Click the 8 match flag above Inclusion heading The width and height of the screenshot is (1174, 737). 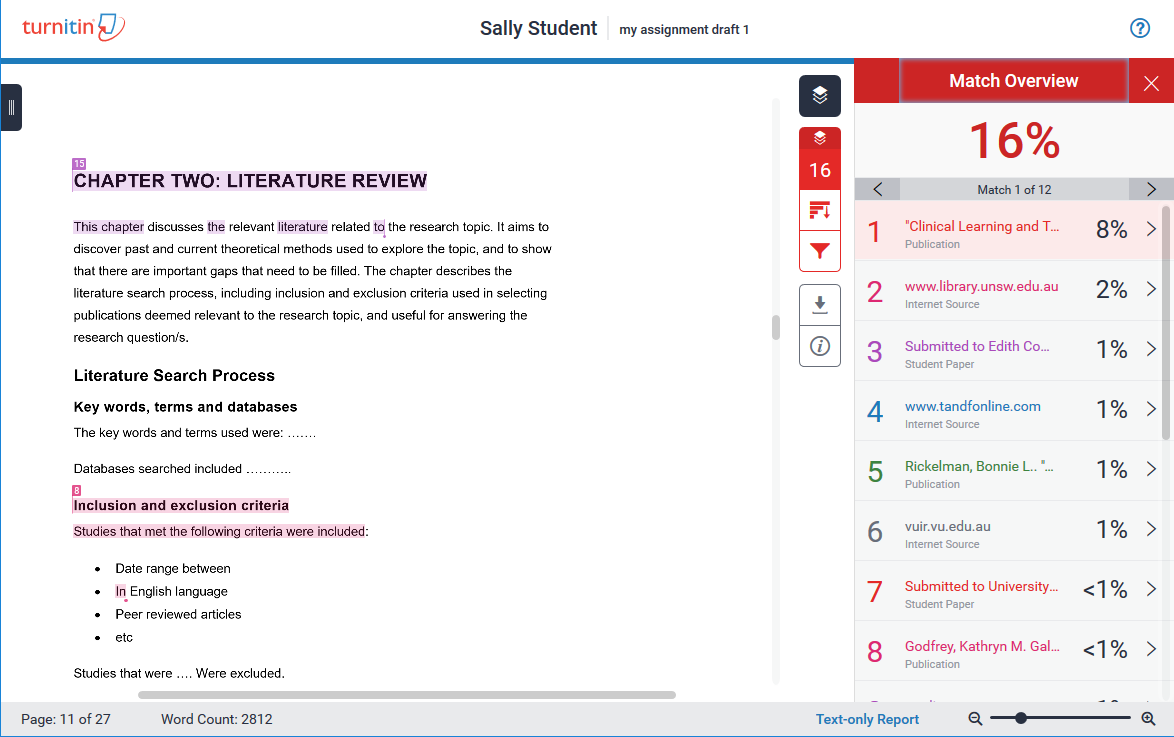pyautogui.click(x=76, y=491)
